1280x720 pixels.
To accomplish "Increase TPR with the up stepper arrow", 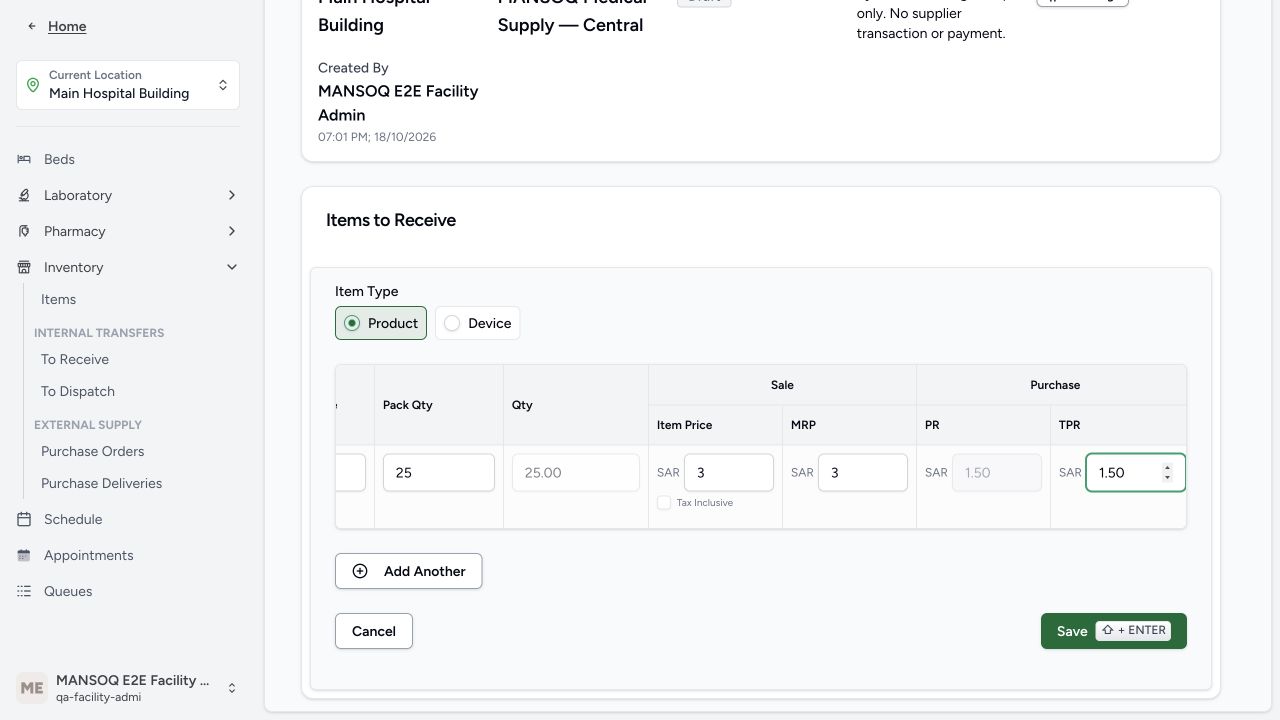I will tap(1167, 468).
